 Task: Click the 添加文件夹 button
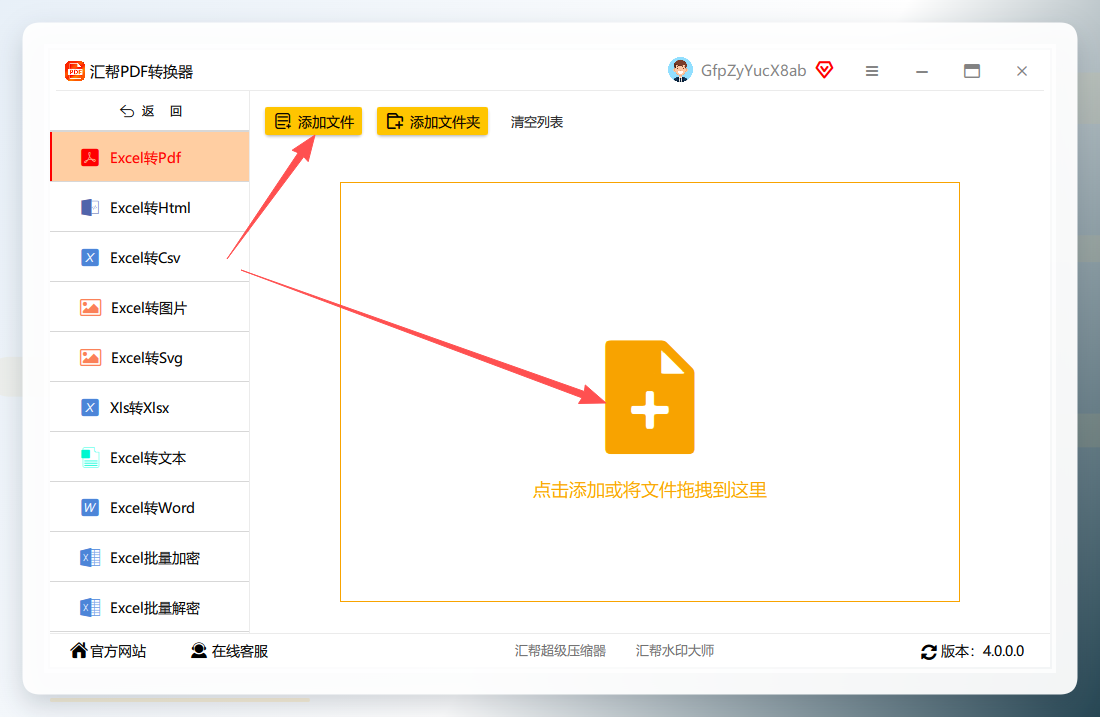[x=432, y=121]
